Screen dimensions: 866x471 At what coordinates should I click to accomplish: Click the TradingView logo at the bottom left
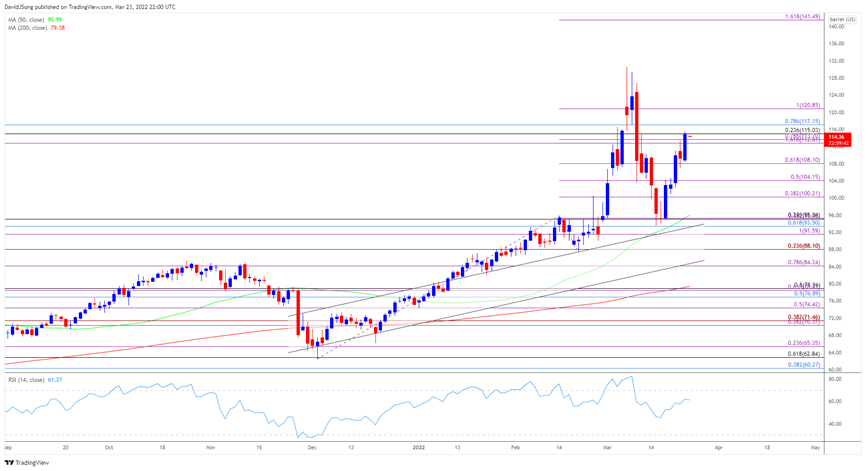[27, 463]
